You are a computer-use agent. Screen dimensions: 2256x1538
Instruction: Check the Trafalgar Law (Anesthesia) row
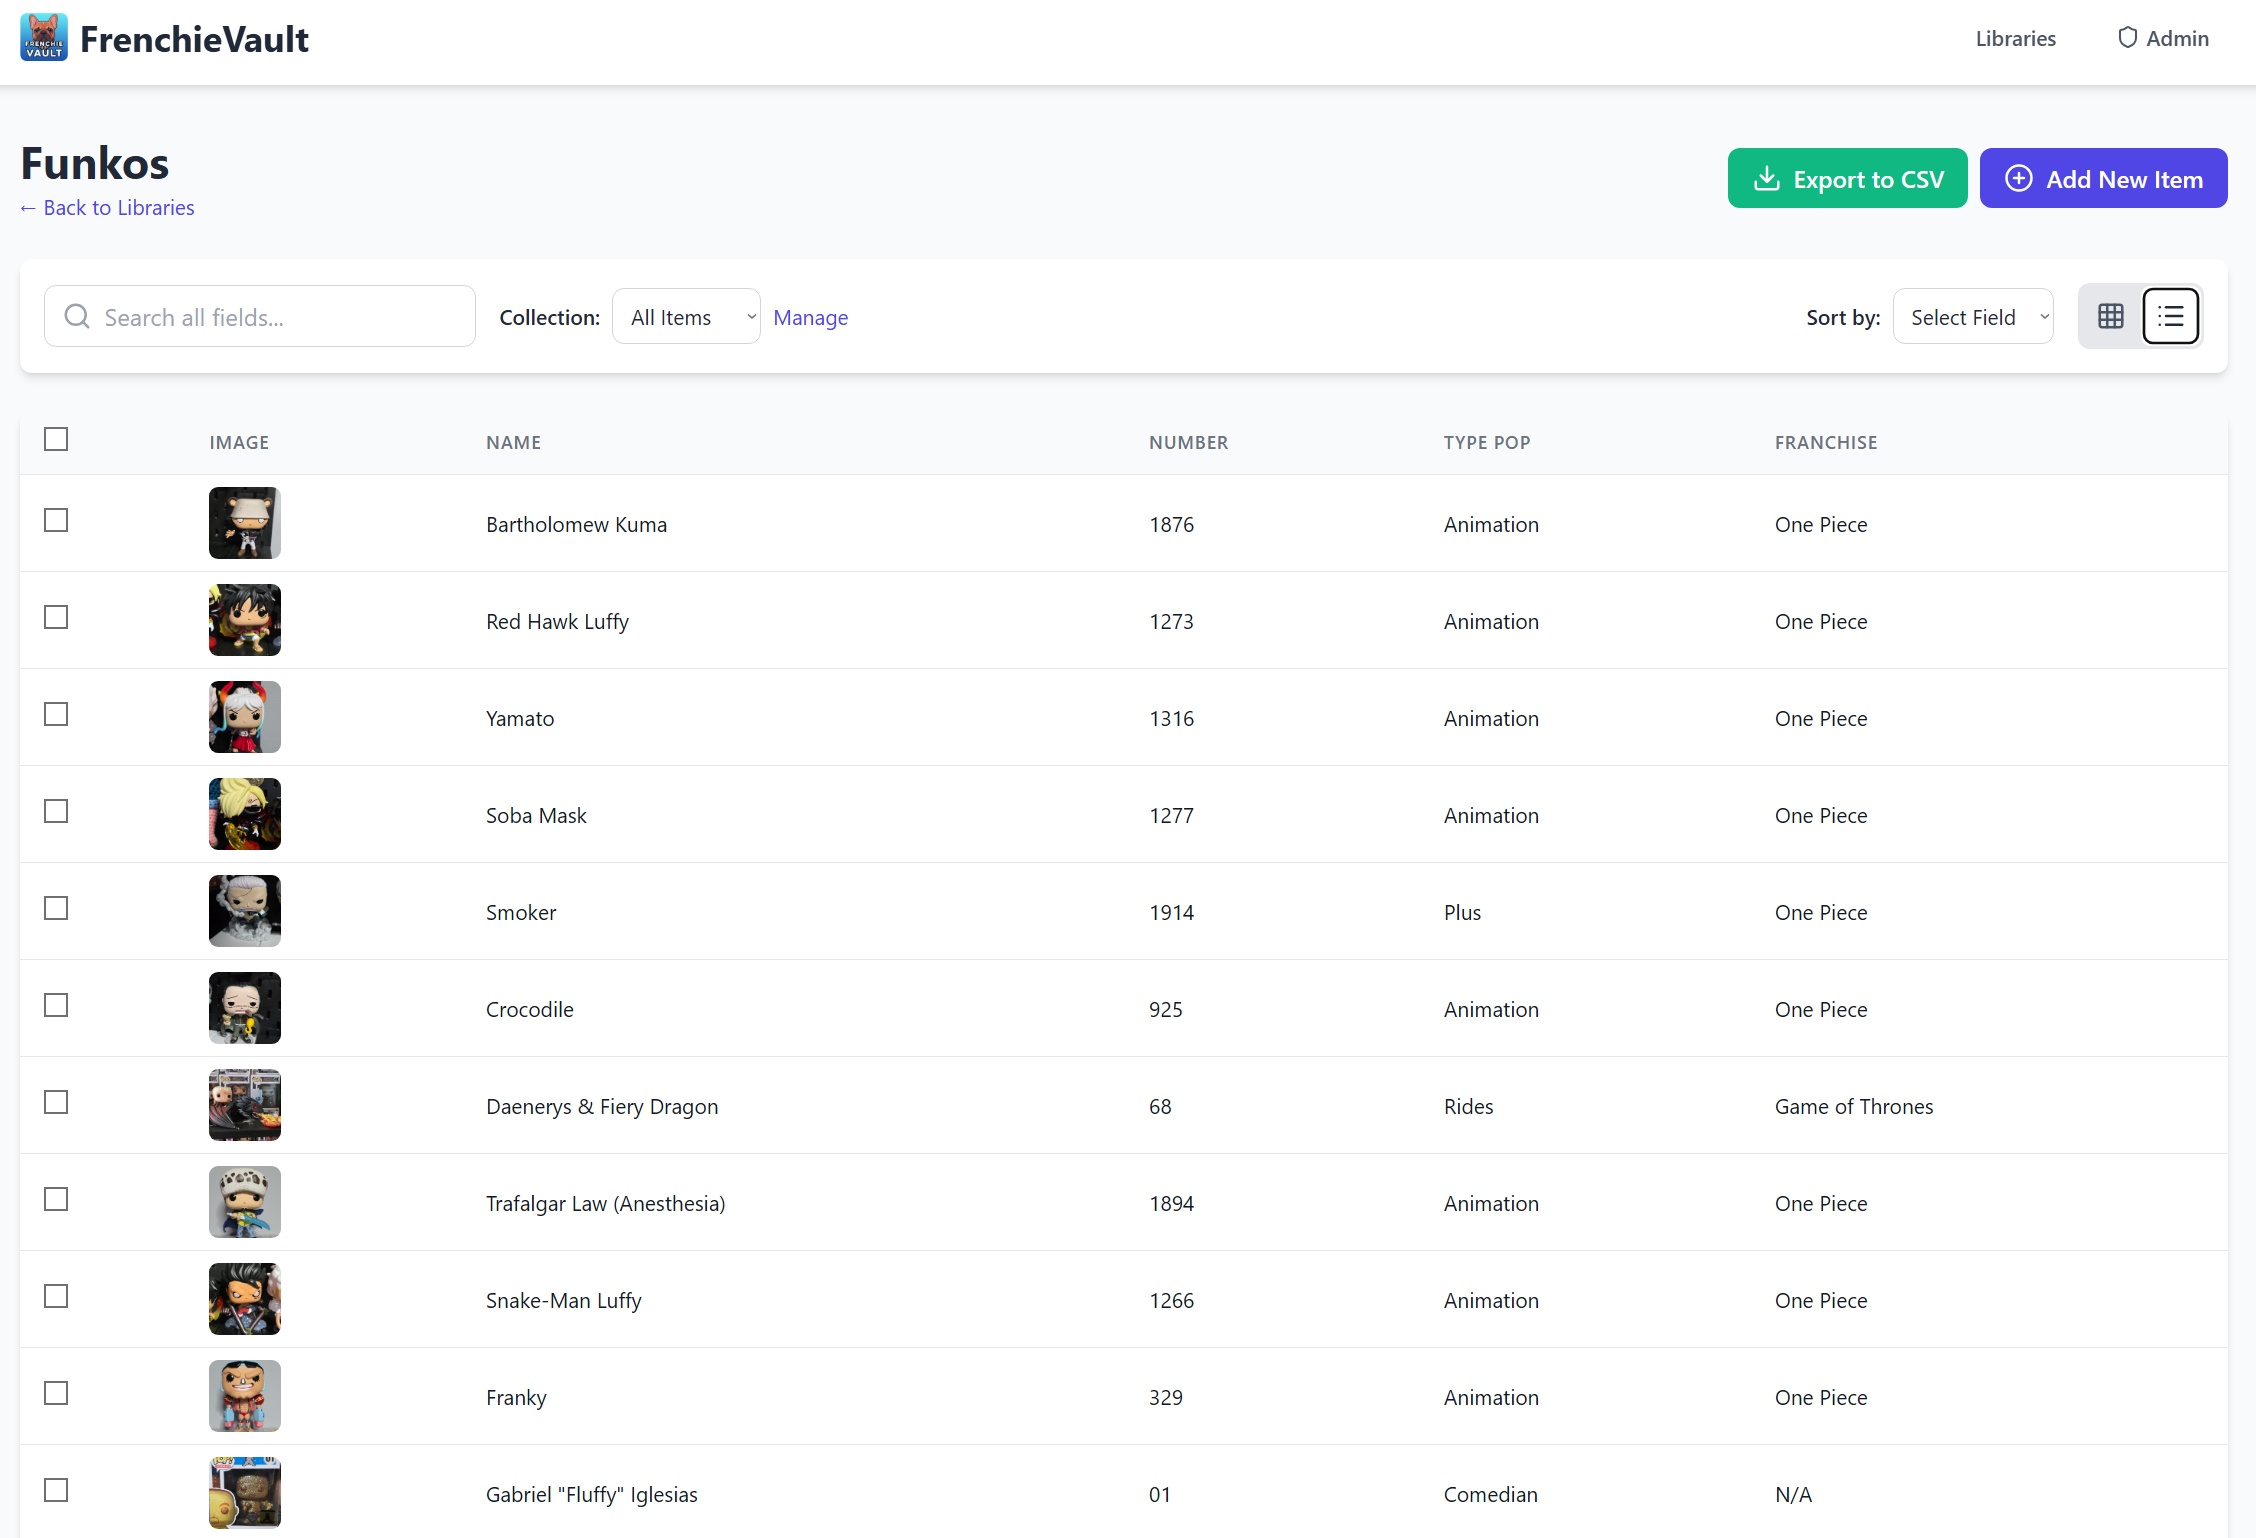point(56,1200)
